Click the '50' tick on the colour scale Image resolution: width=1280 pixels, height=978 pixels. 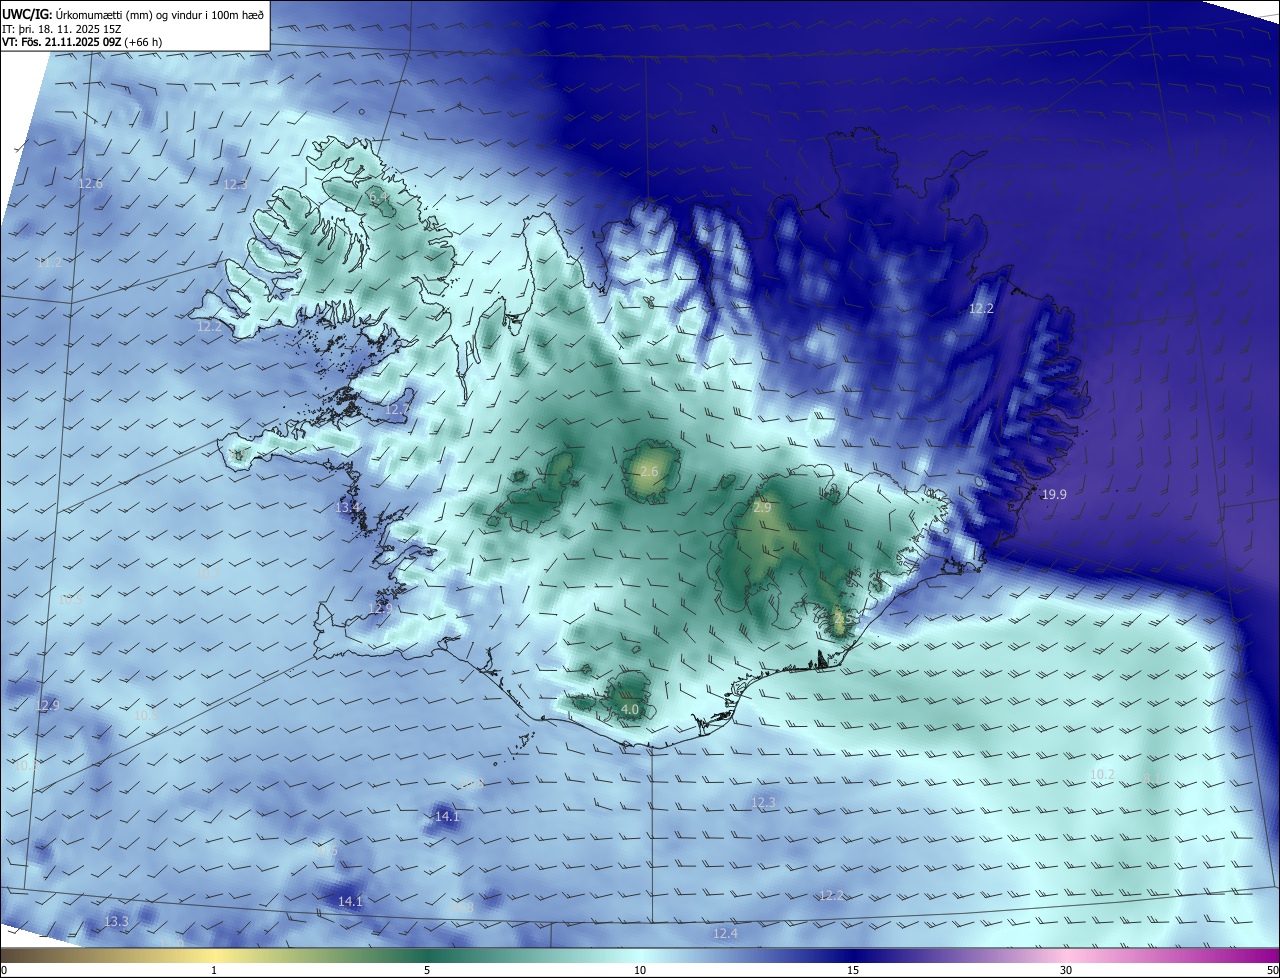[1272, 970]
